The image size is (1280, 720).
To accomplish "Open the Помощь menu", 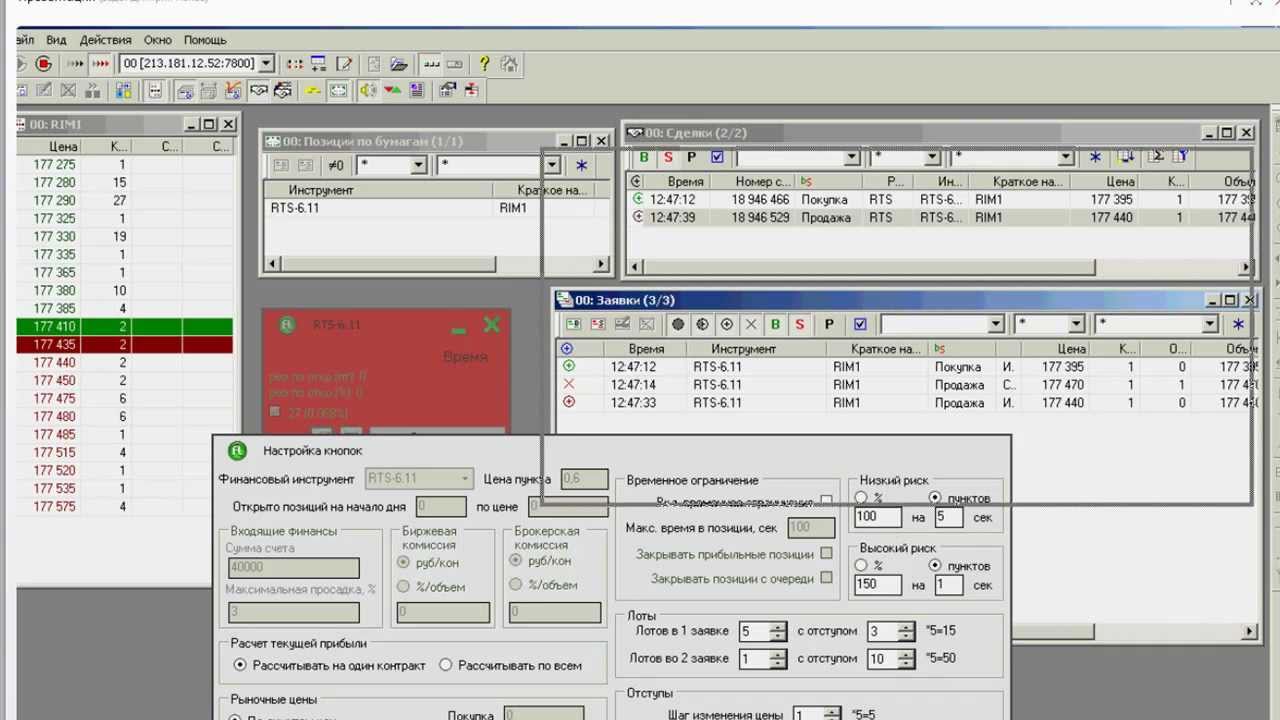I will (205, 40).
